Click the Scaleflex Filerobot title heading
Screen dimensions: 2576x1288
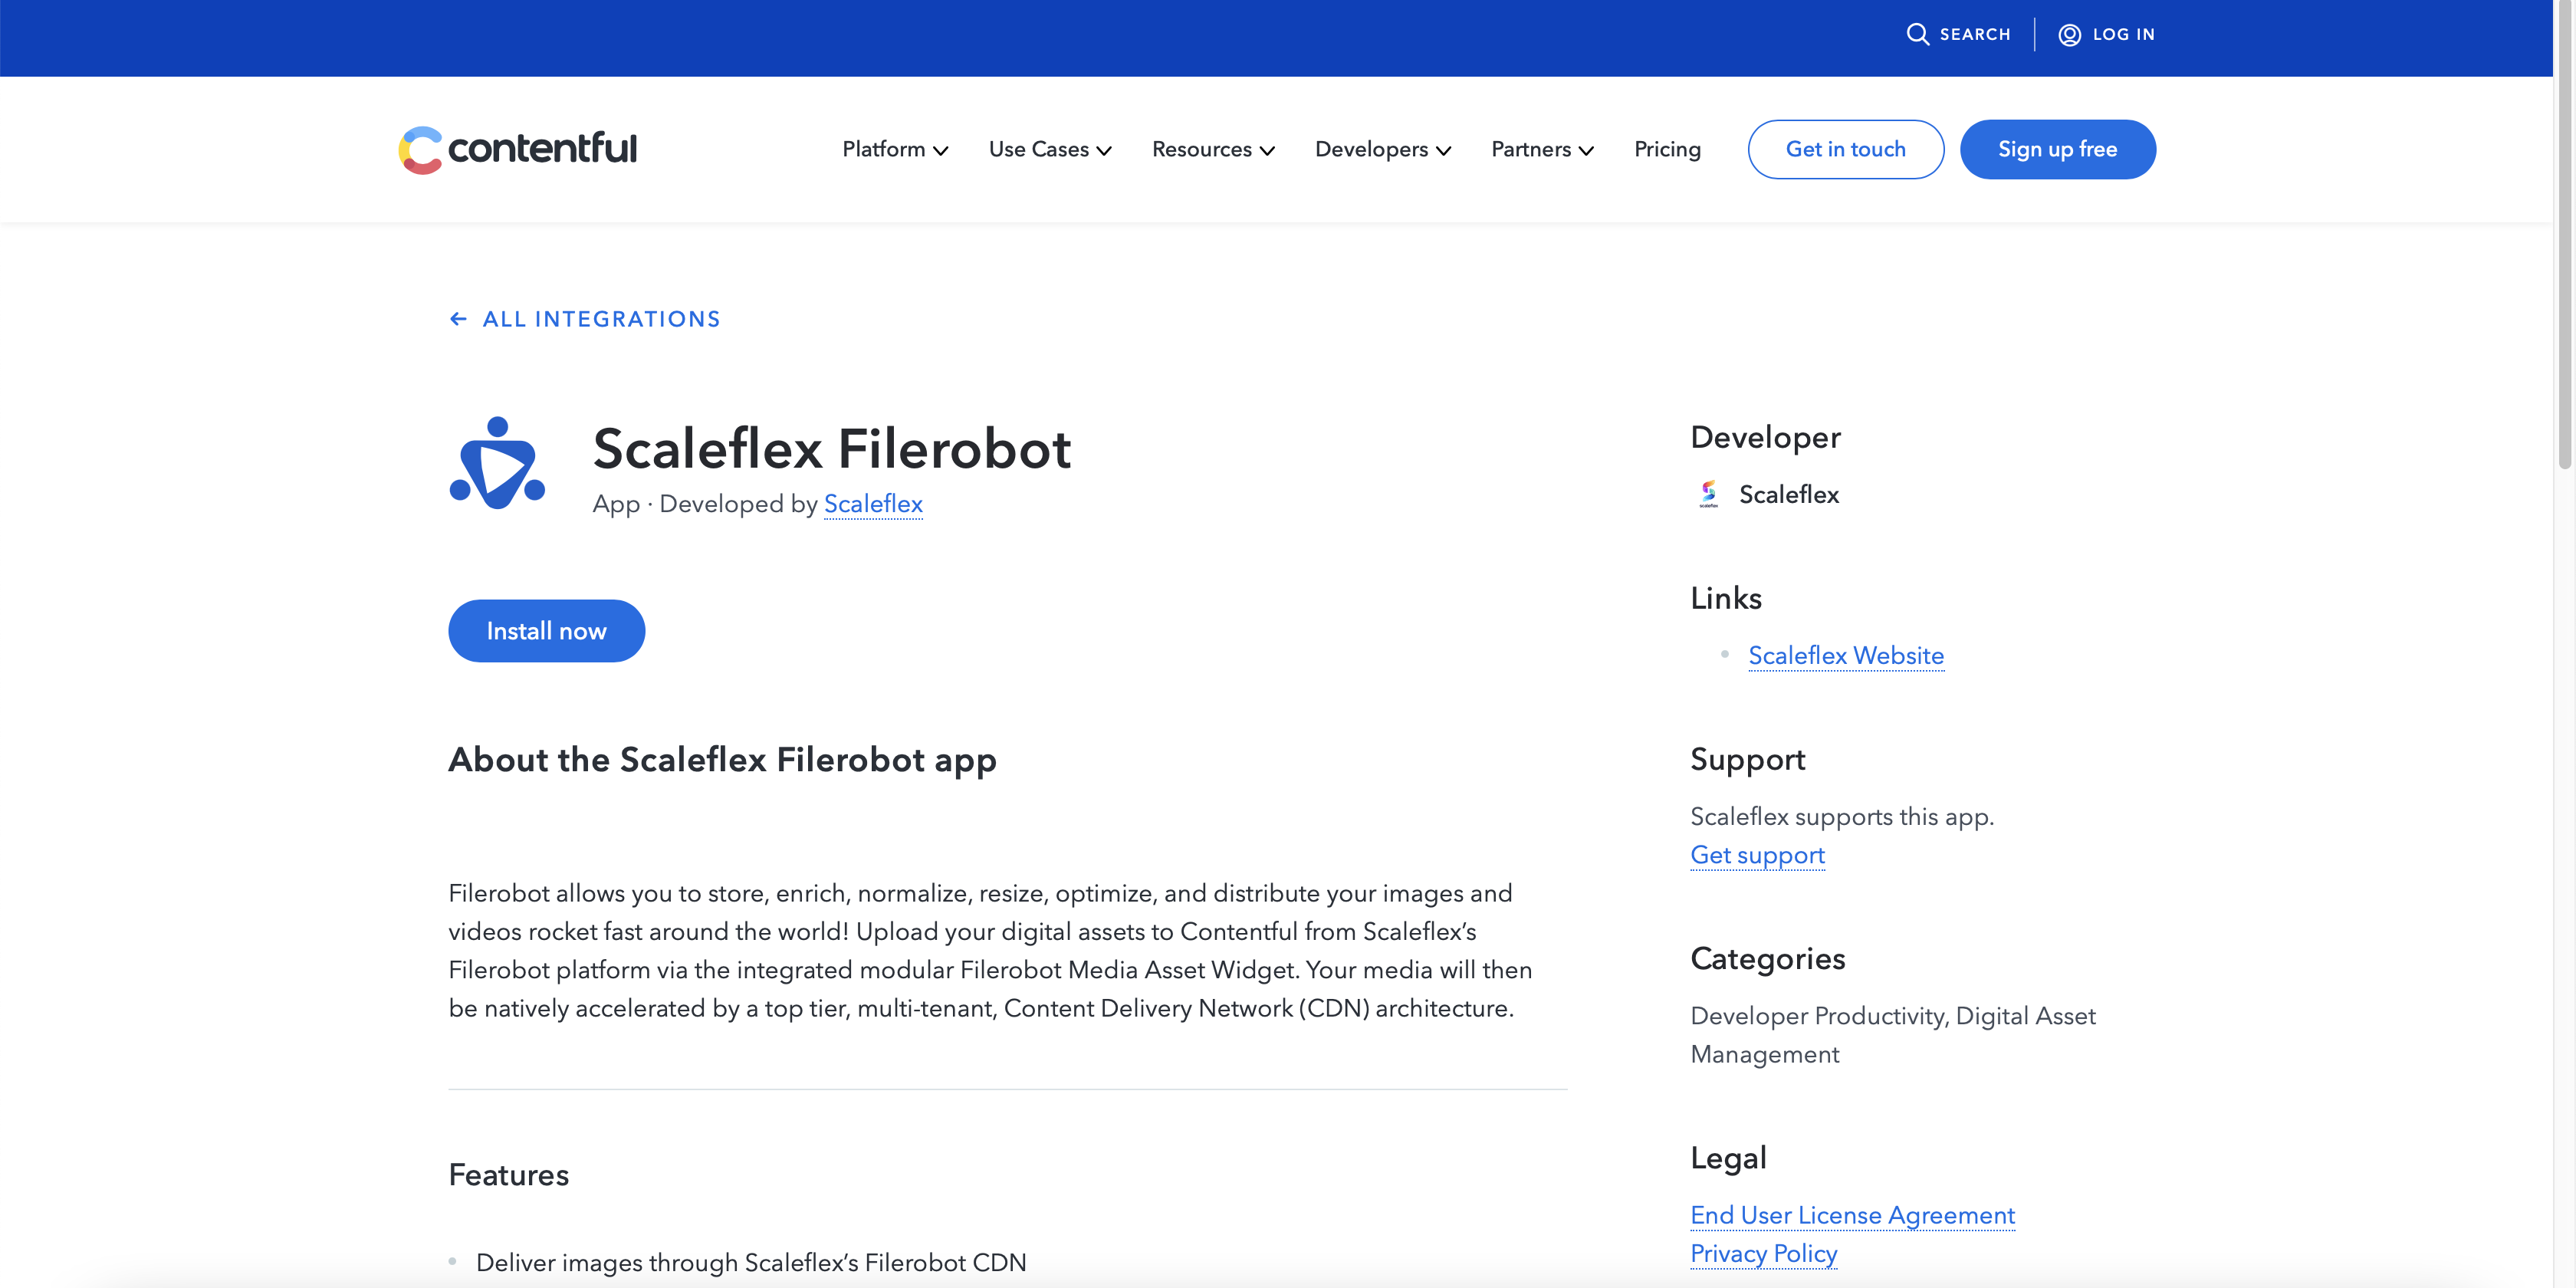pyautogui.click(x=831, y=448)
